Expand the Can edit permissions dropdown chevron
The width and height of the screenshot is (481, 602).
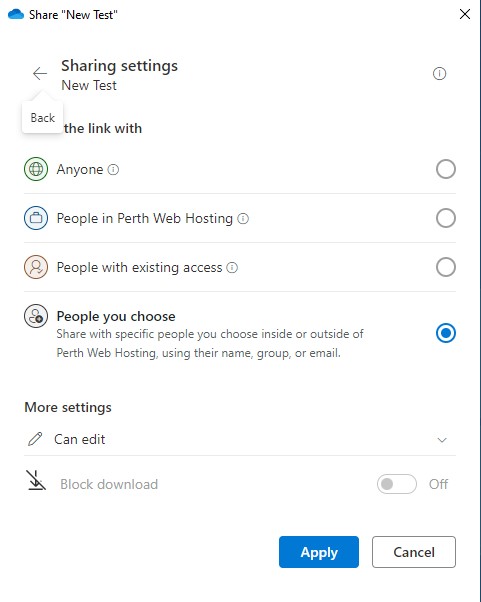(x=442, y=440)
